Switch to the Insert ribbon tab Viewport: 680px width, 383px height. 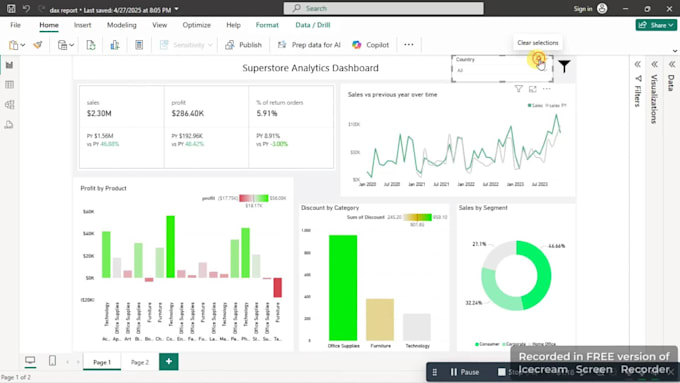[82, 25]
